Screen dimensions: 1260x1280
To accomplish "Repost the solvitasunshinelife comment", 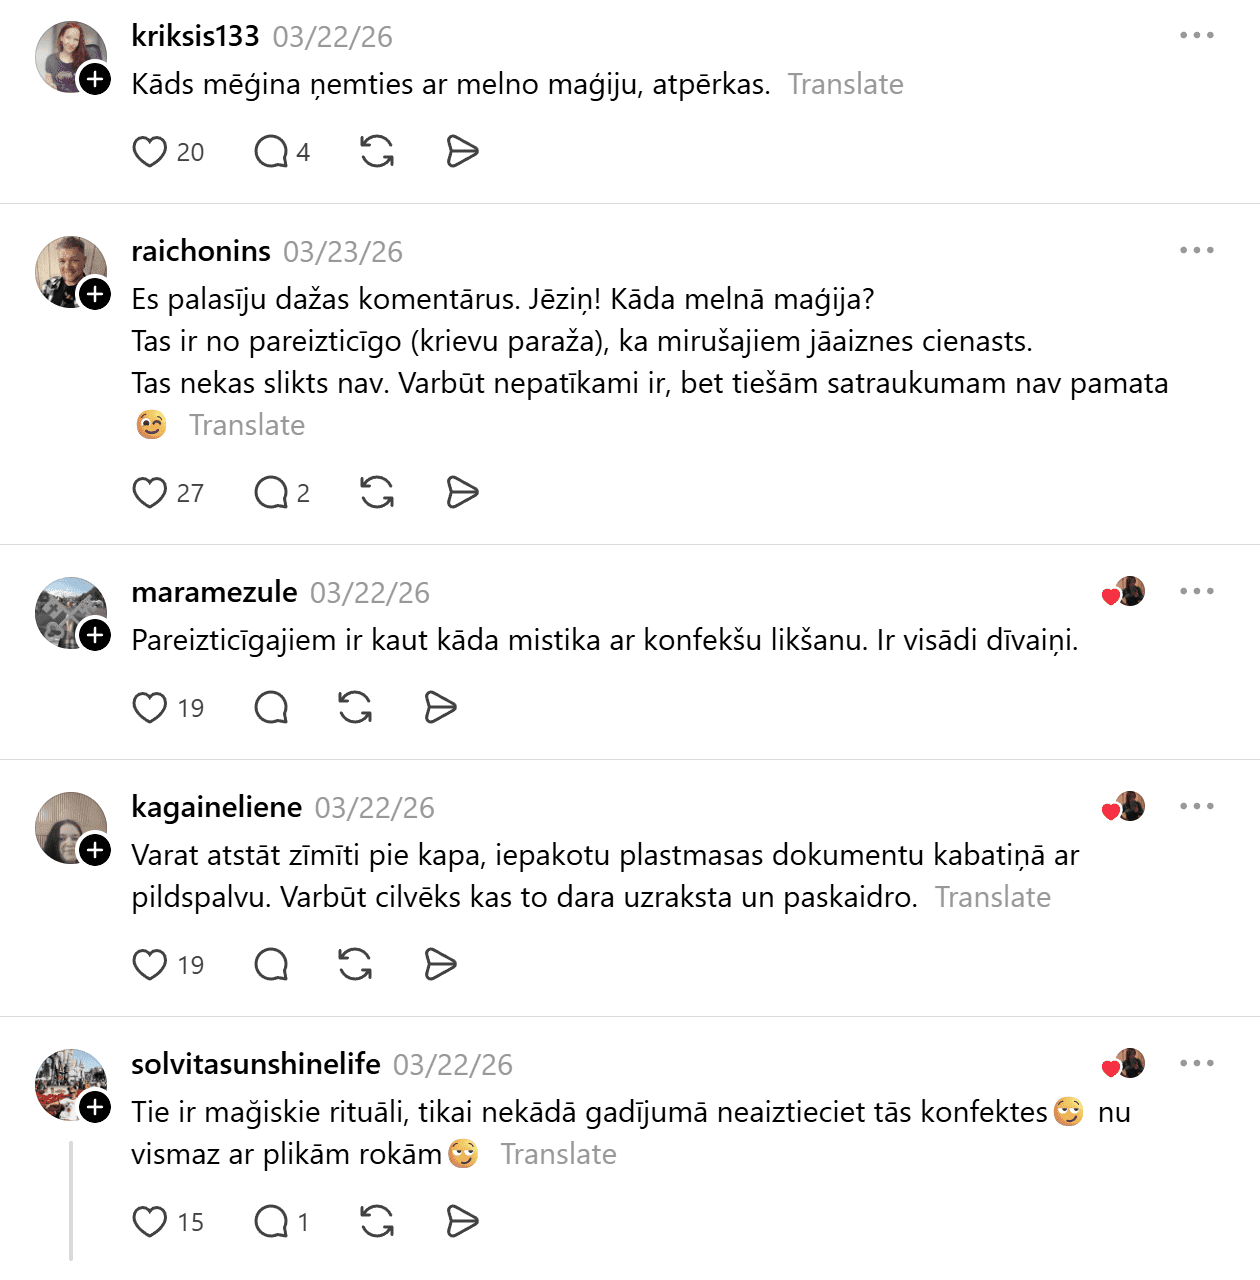I will click(x=377, y=1222).
